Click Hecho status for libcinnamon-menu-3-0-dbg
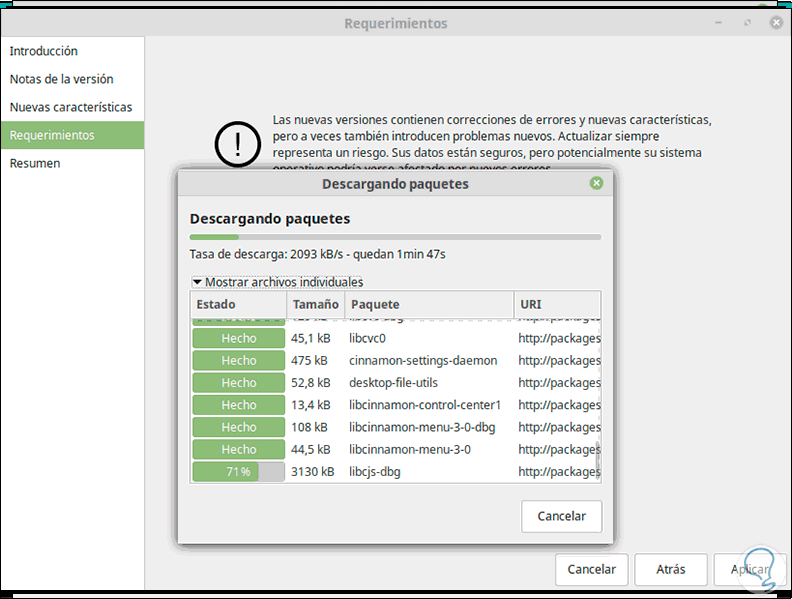 pos(238,427)
